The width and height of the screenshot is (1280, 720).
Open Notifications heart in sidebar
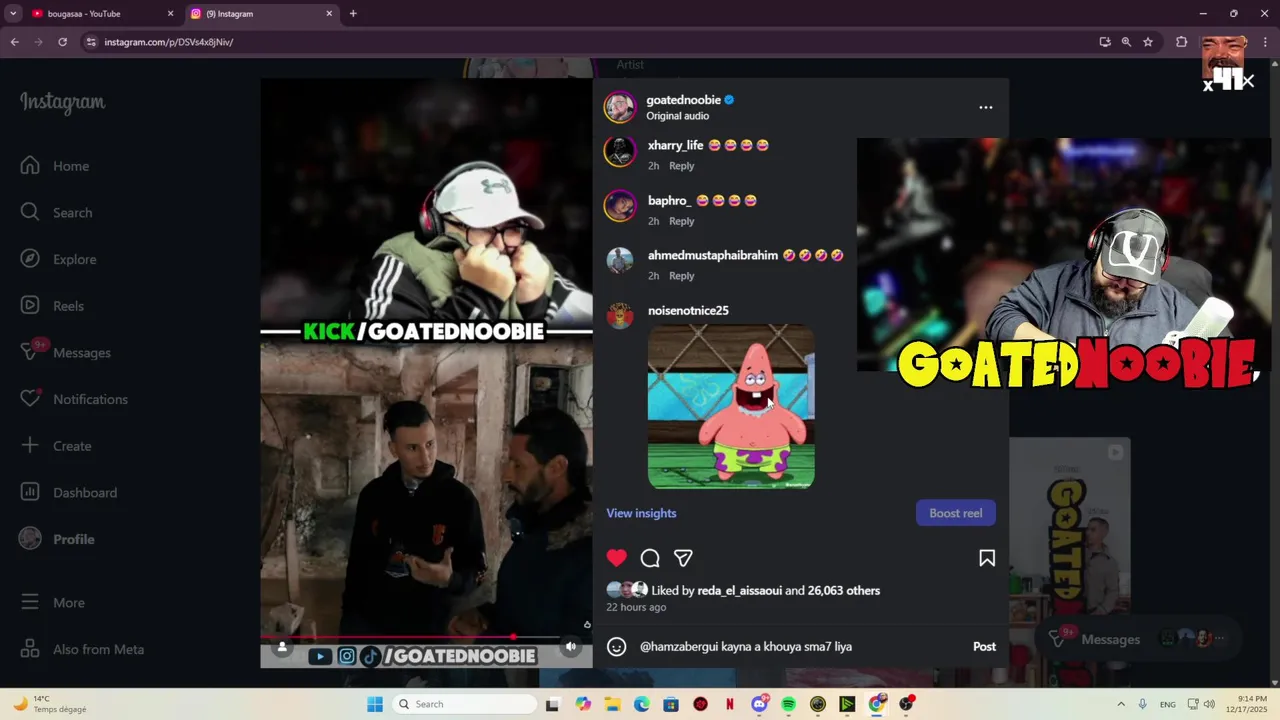74,399
